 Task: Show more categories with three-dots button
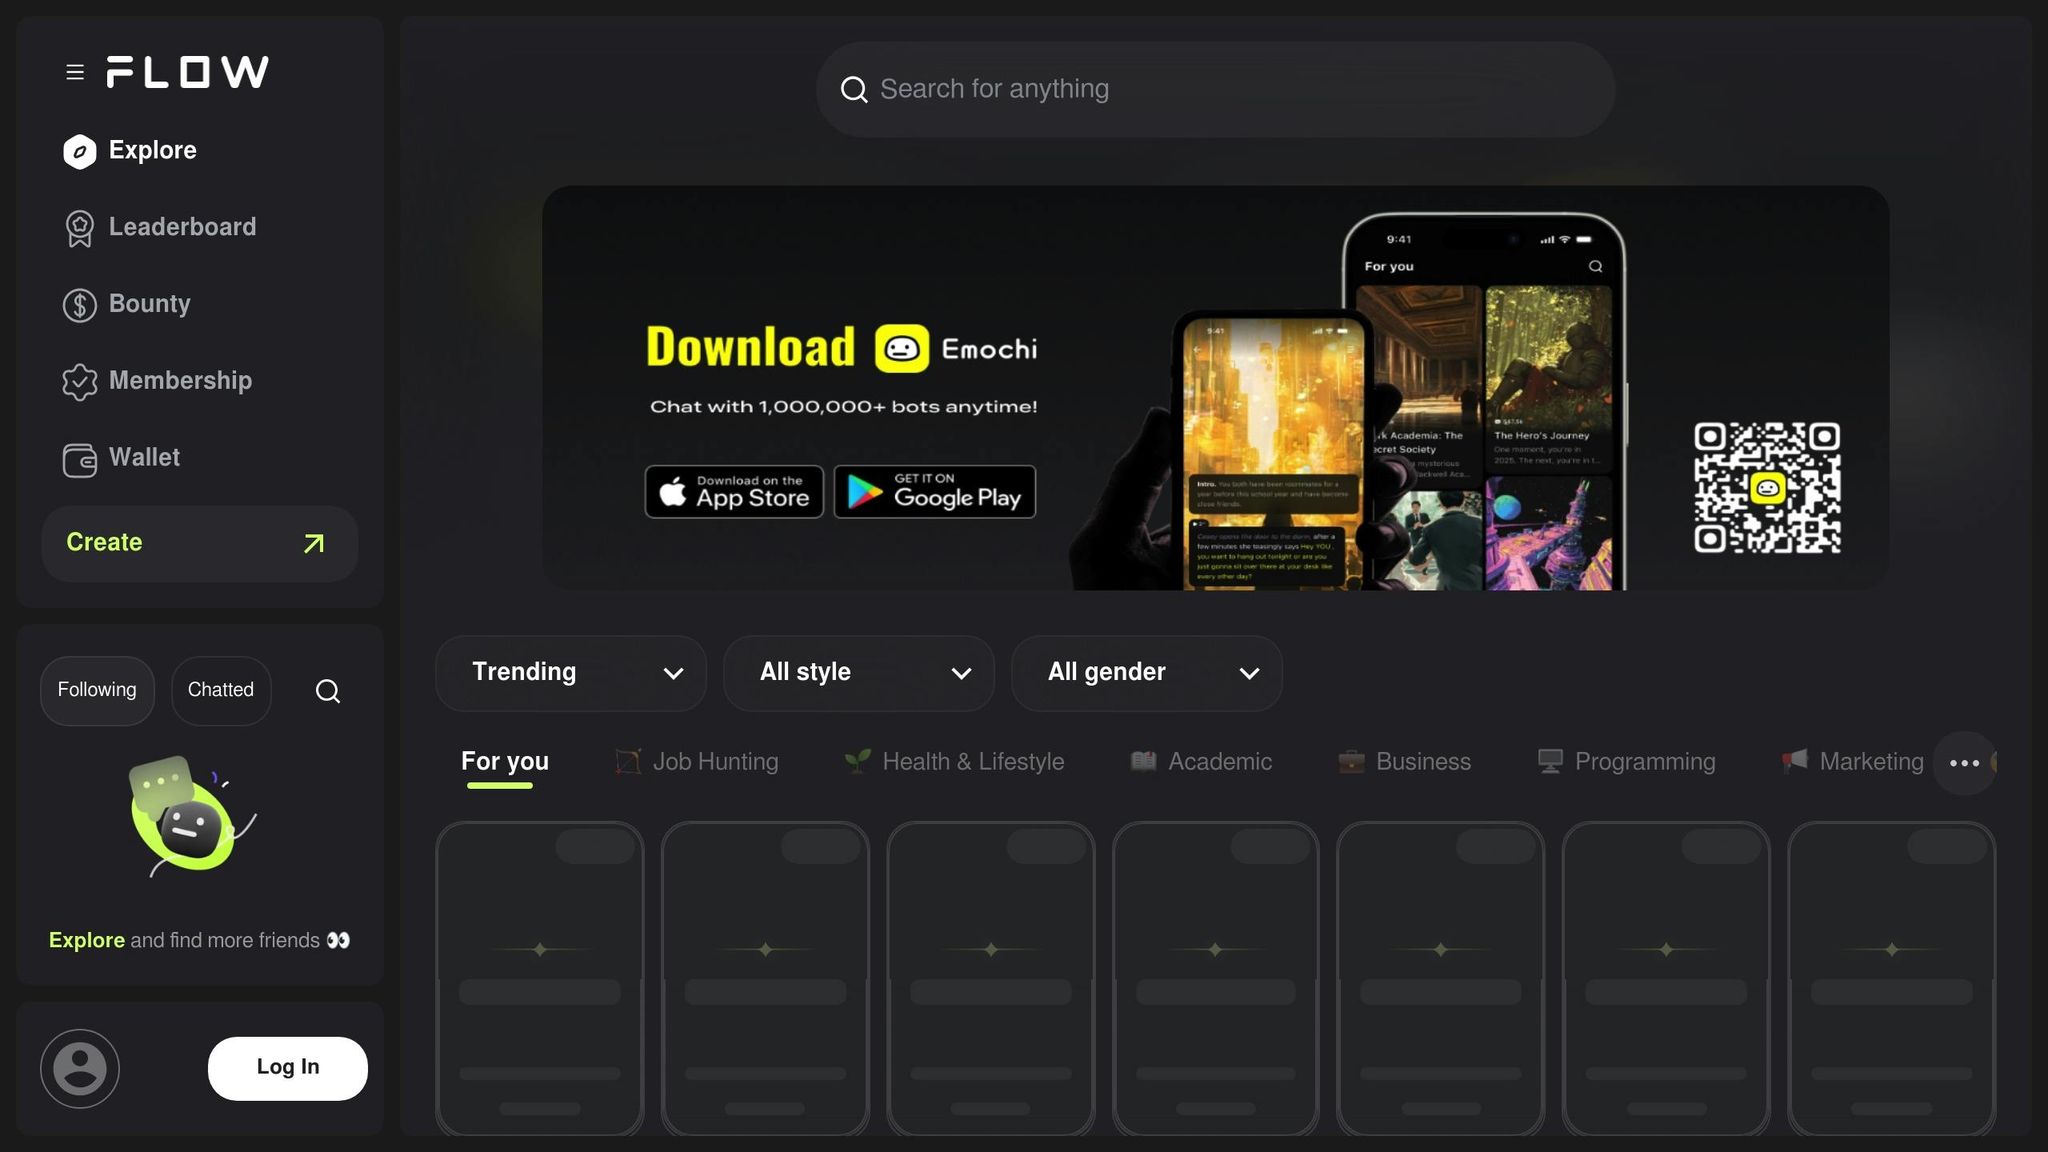(x=1964, y=763)
